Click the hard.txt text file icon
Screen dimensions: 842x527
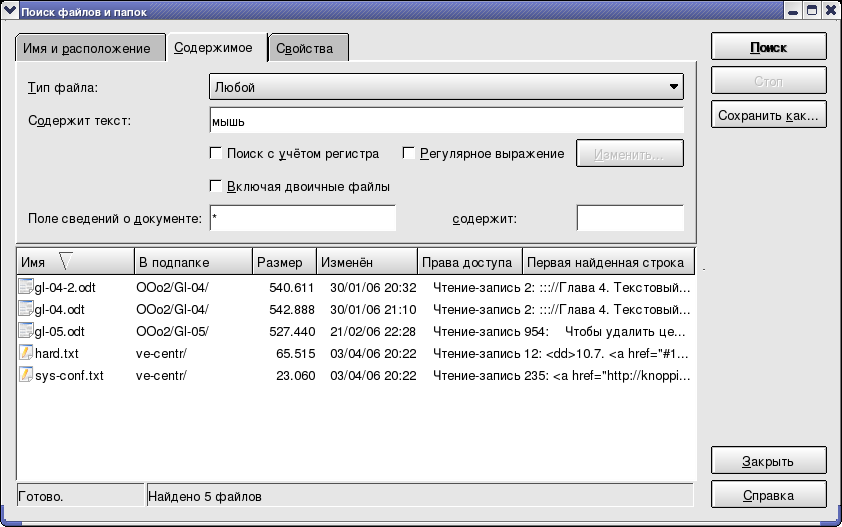[x=26, y=353]
